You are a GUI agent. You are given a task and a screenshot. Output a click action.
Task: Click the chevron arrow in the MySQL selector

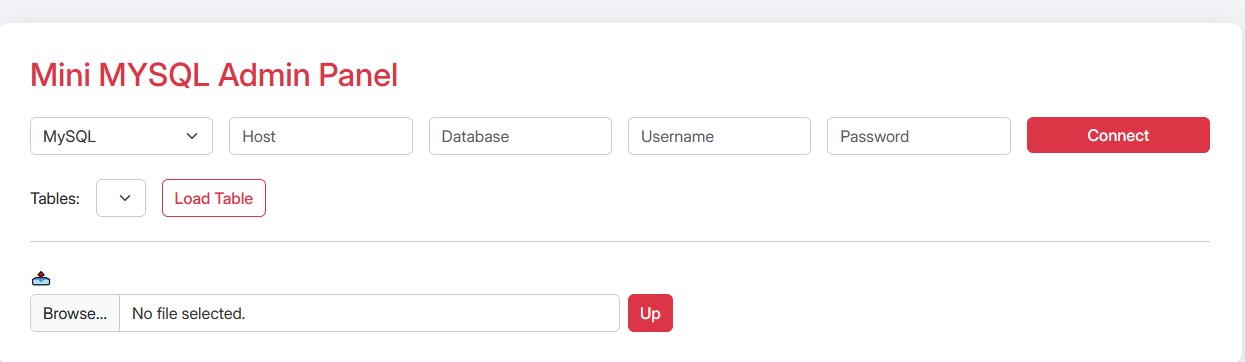pyautogui.click(x=192, y=136)
